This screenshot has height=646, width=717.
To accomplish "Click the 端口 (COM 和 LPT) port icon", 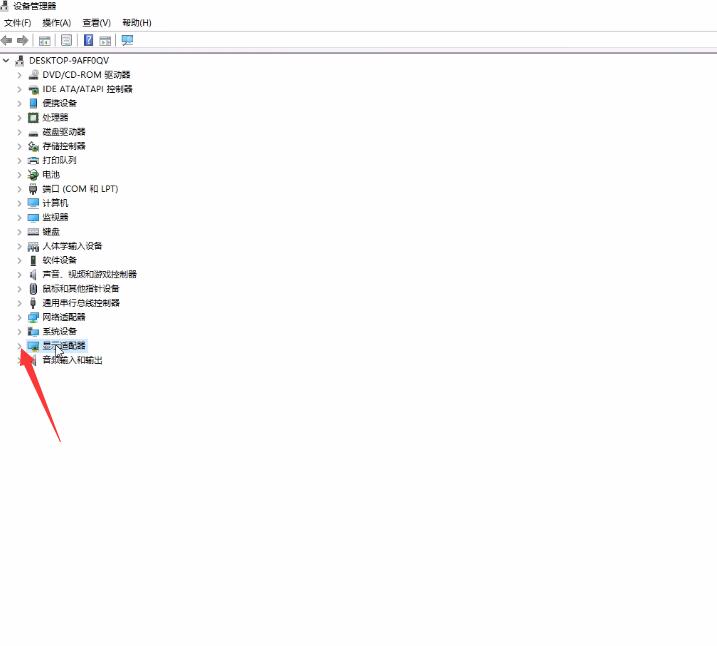I will 33,189.
